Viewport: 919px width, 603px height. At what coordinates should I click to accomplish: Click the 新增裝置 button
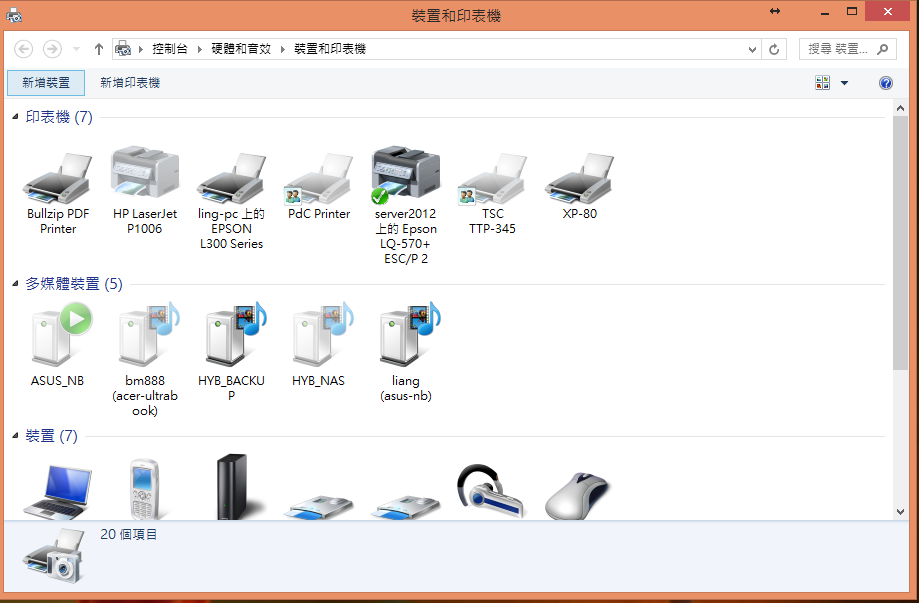(46, 83)
